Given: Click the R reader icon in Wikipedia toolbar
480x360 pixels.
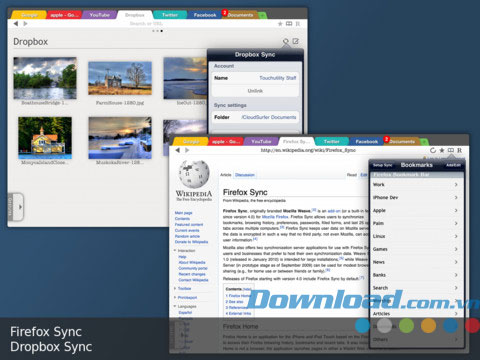Looking at the screenshot, I should (460, 150).
